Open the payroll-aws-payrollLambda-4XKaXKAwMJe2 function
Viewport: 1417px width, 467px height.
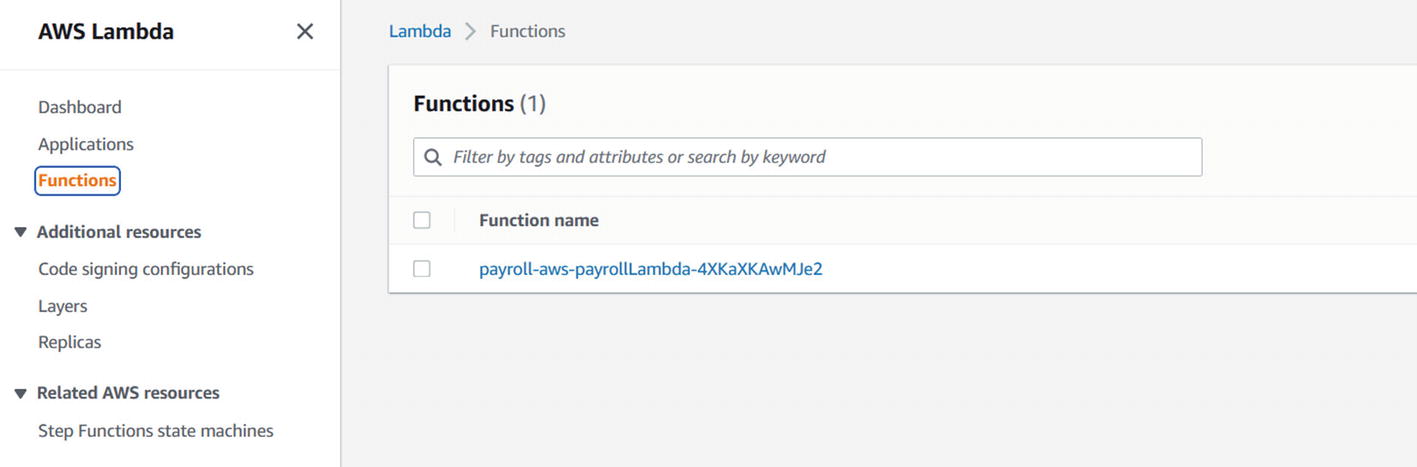[x=650, y=269]
